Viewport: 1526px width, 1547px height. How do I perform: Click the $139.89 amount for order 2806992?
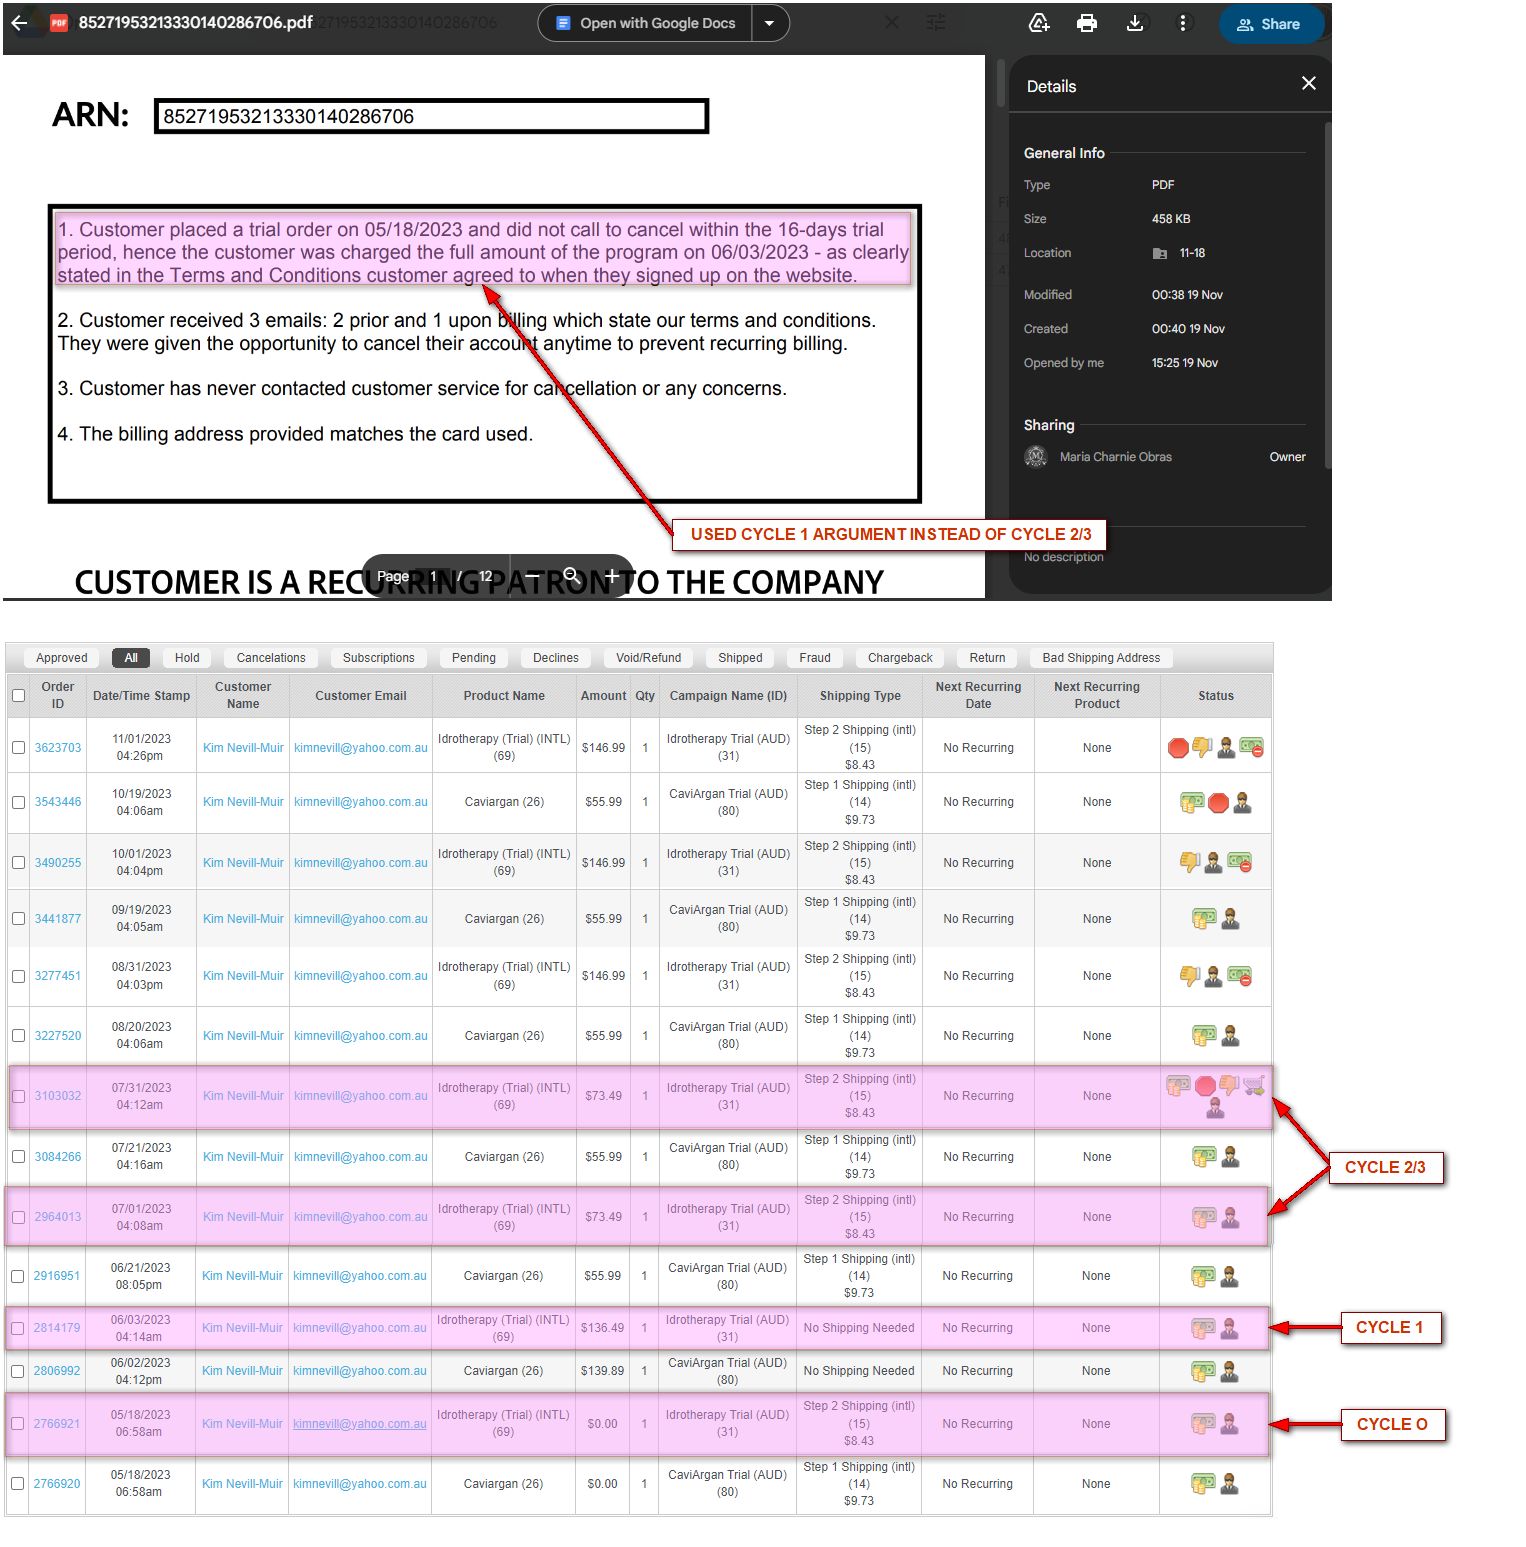tap(602, 1371)
